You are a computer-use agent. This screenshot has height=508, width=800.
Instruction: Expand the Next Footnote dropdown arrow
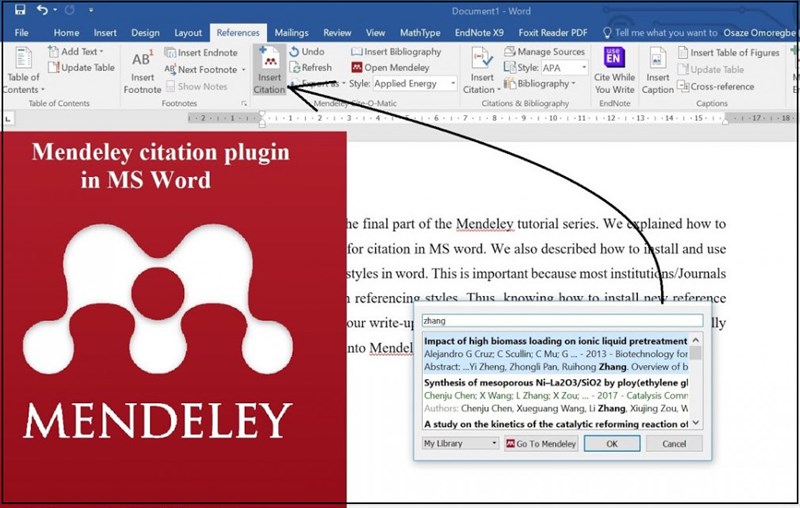pyautogui.click(x=243, y=69)
